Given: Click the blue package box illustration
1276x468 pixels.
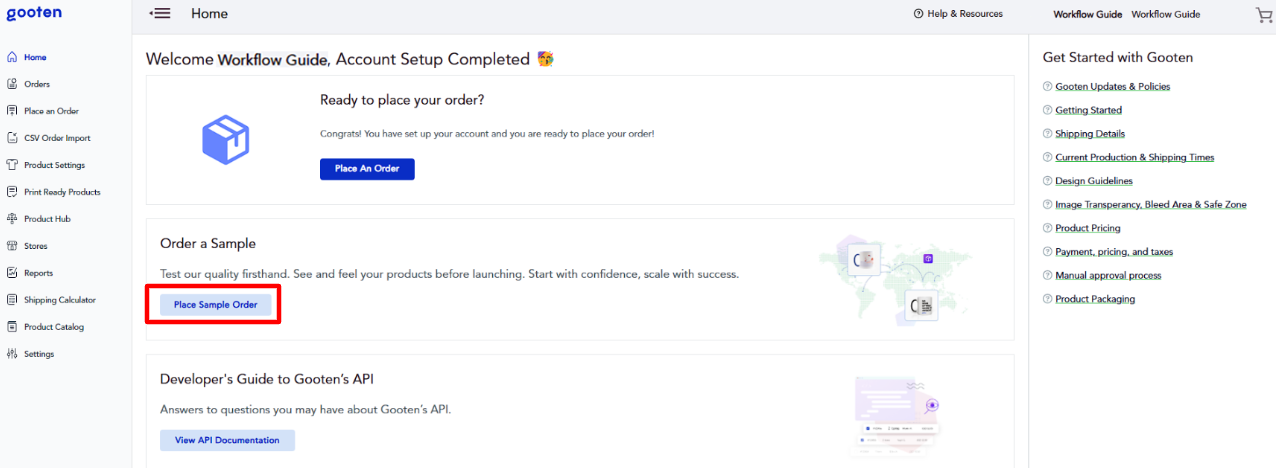Looking at the screenshot, I should point(225,139).
